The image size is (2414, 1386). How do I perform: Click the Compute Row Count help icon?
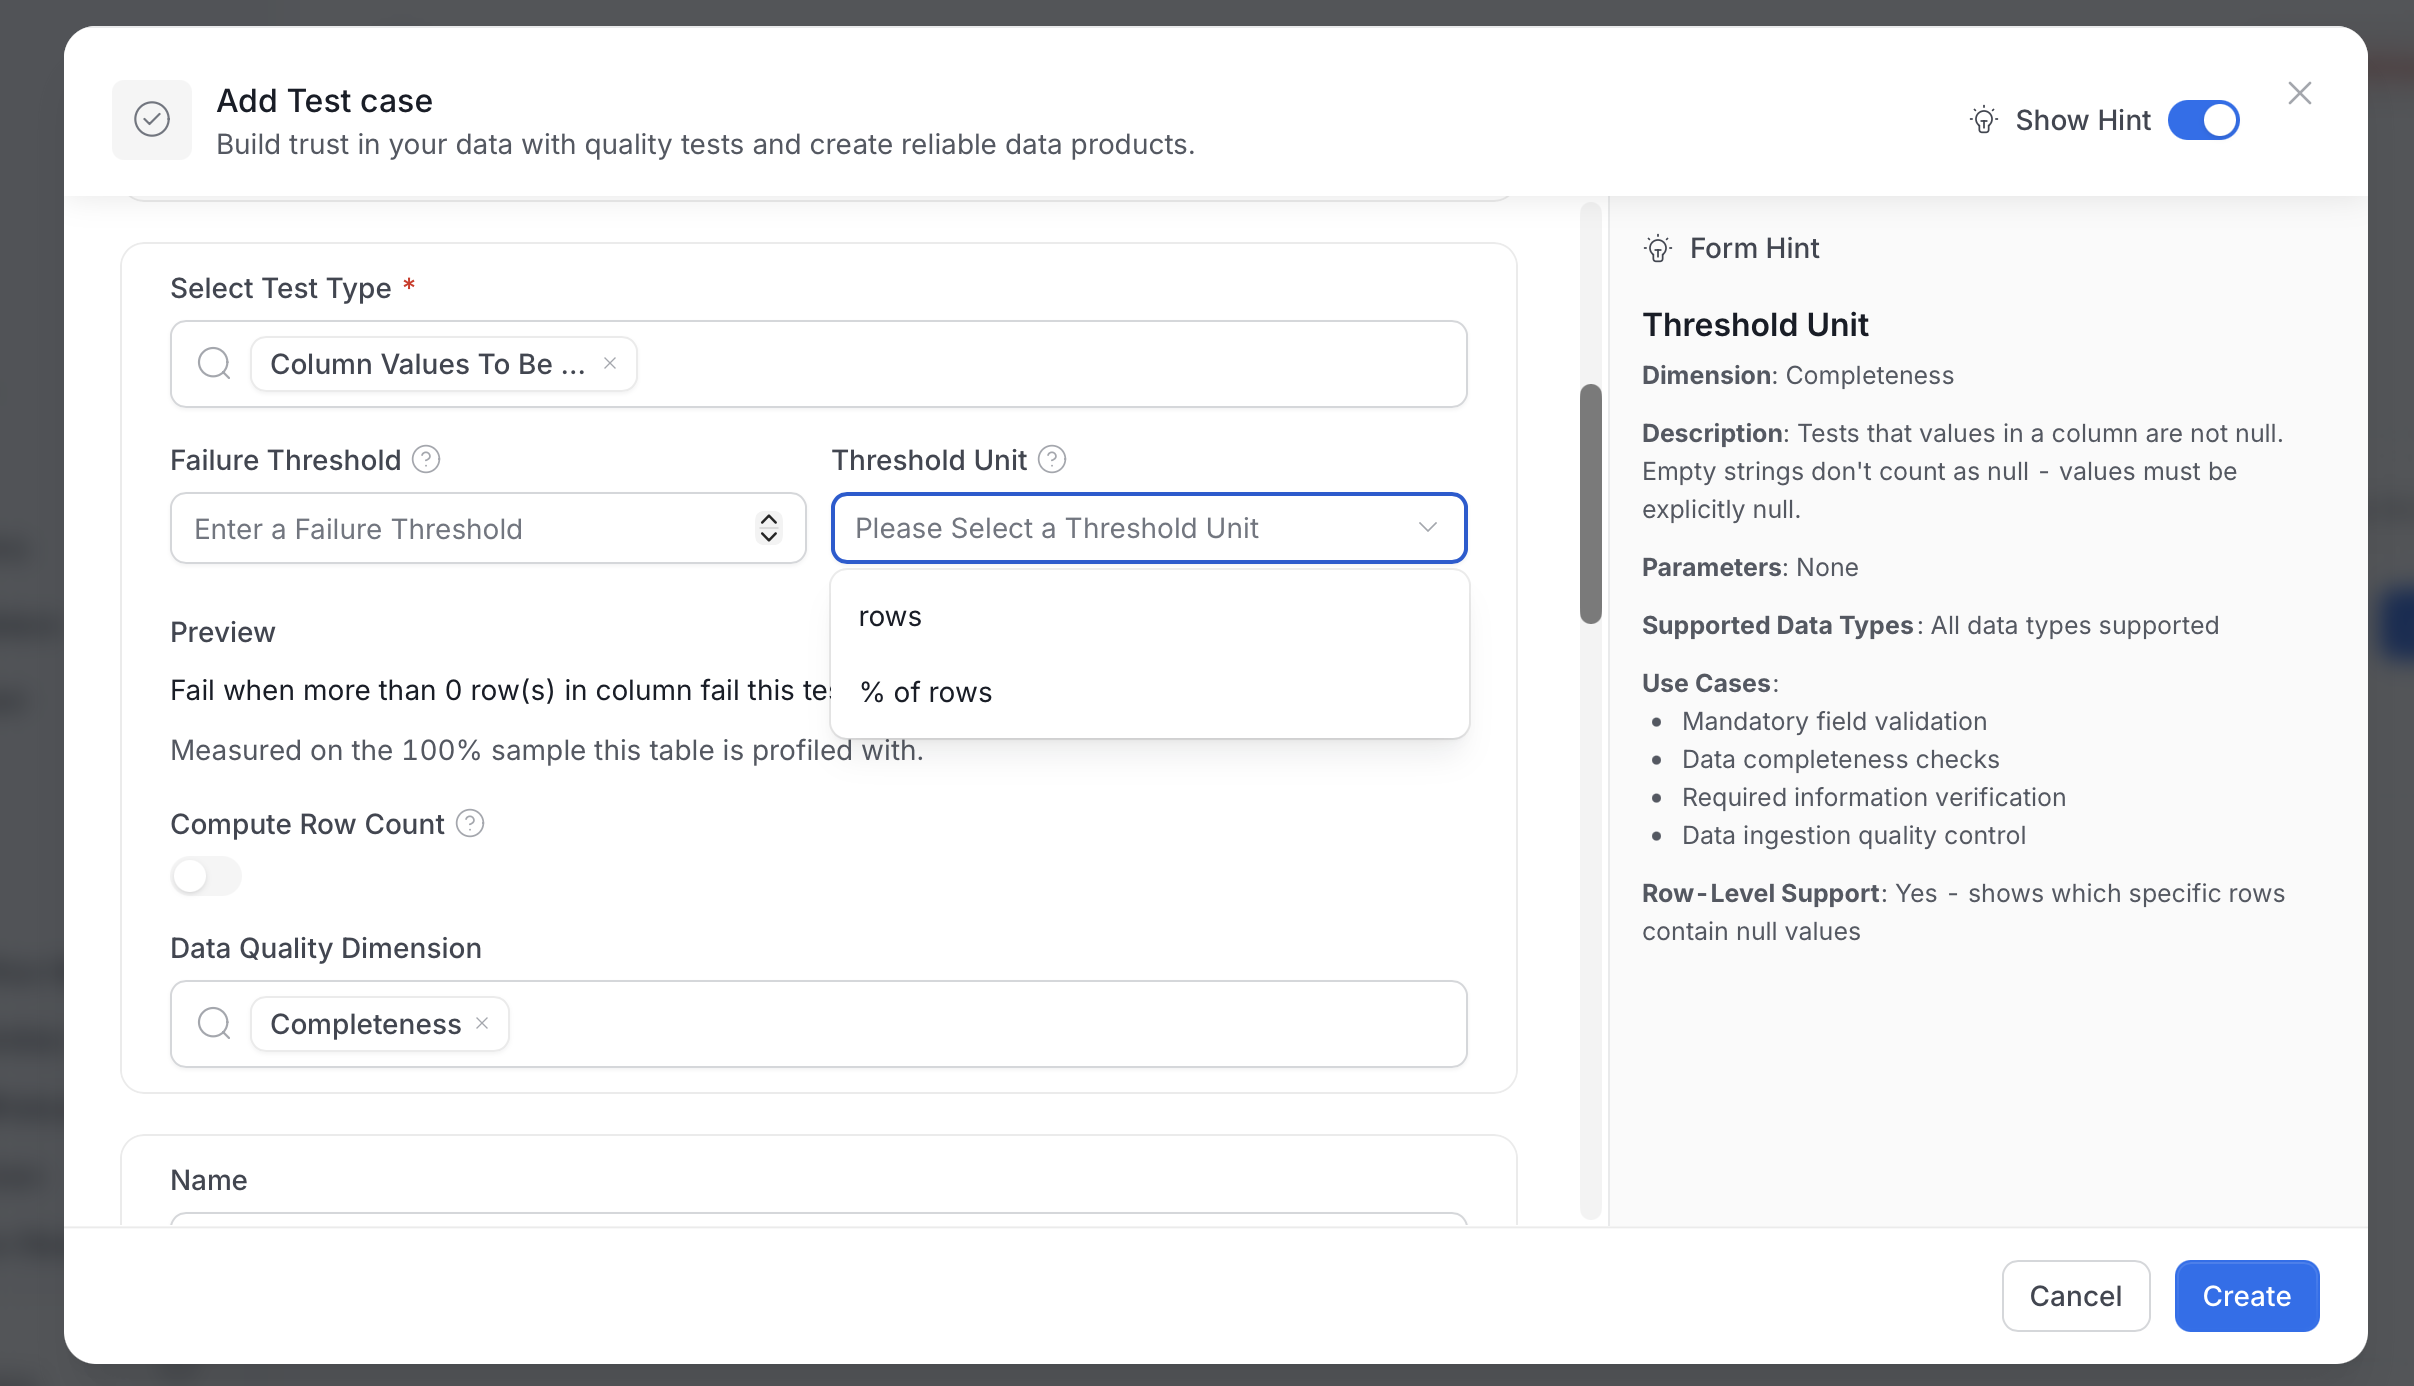coord(470,824)
